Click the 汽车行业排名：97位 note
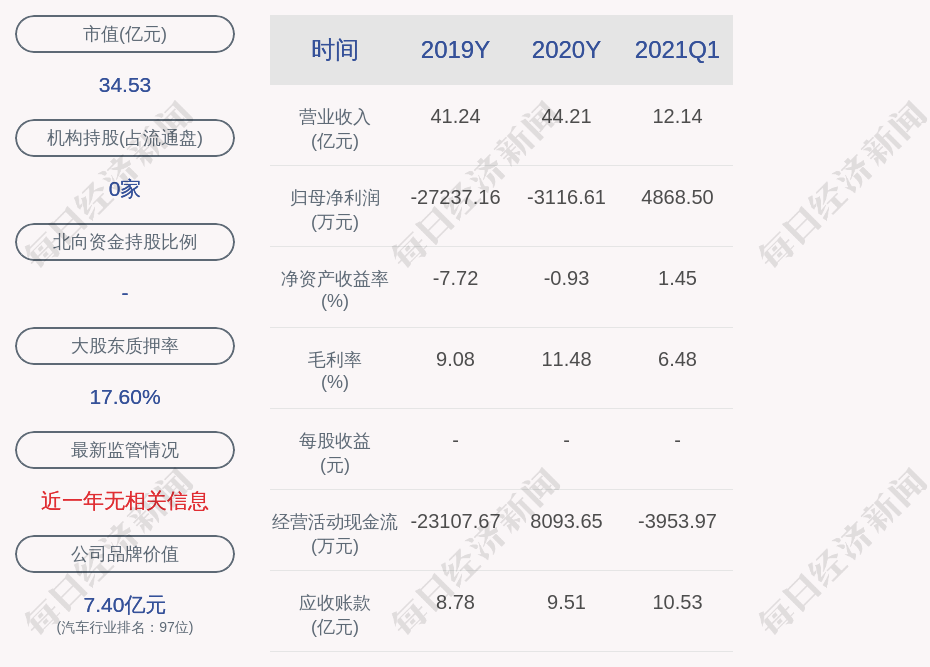Image resolution: width=930 pixels, height=667 pixels. pyautogui.click(x=125, y=627)
